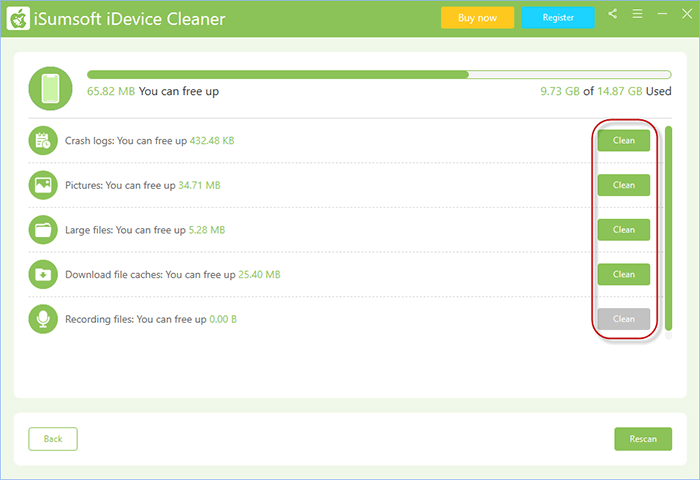Click the Register button
700x480 pixels.
click(558, 18)
